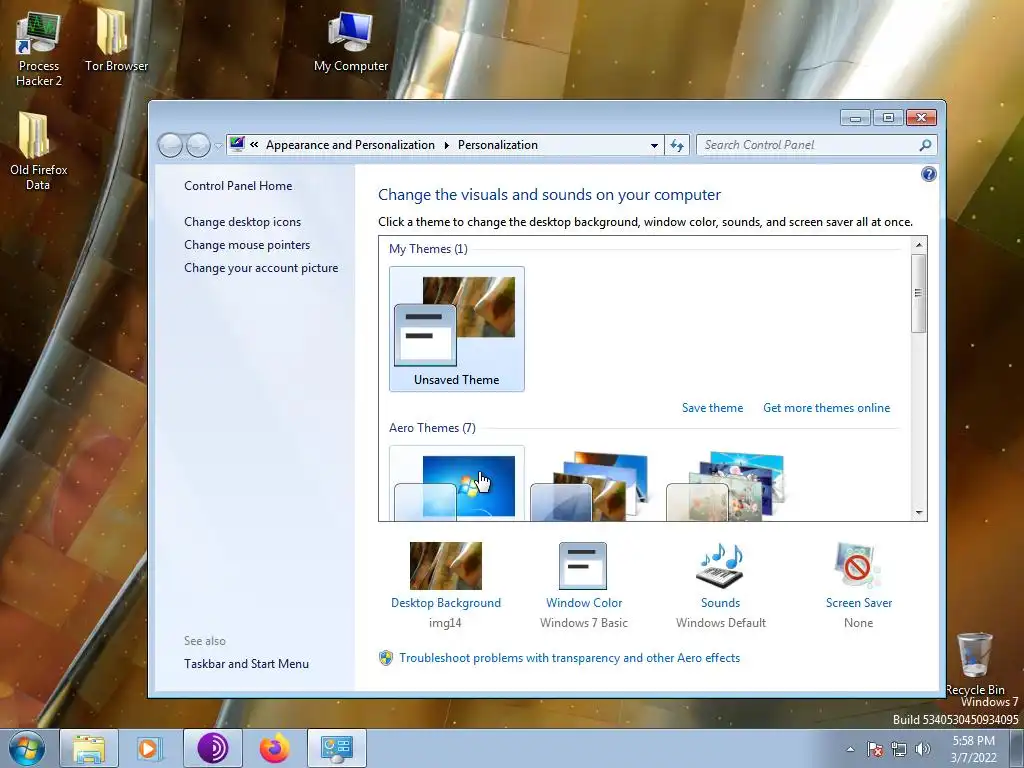The height and width of the screenshot is (768, 1024).
Task: Open Windows Explorer from the taskbar
Action: (89, 748)
